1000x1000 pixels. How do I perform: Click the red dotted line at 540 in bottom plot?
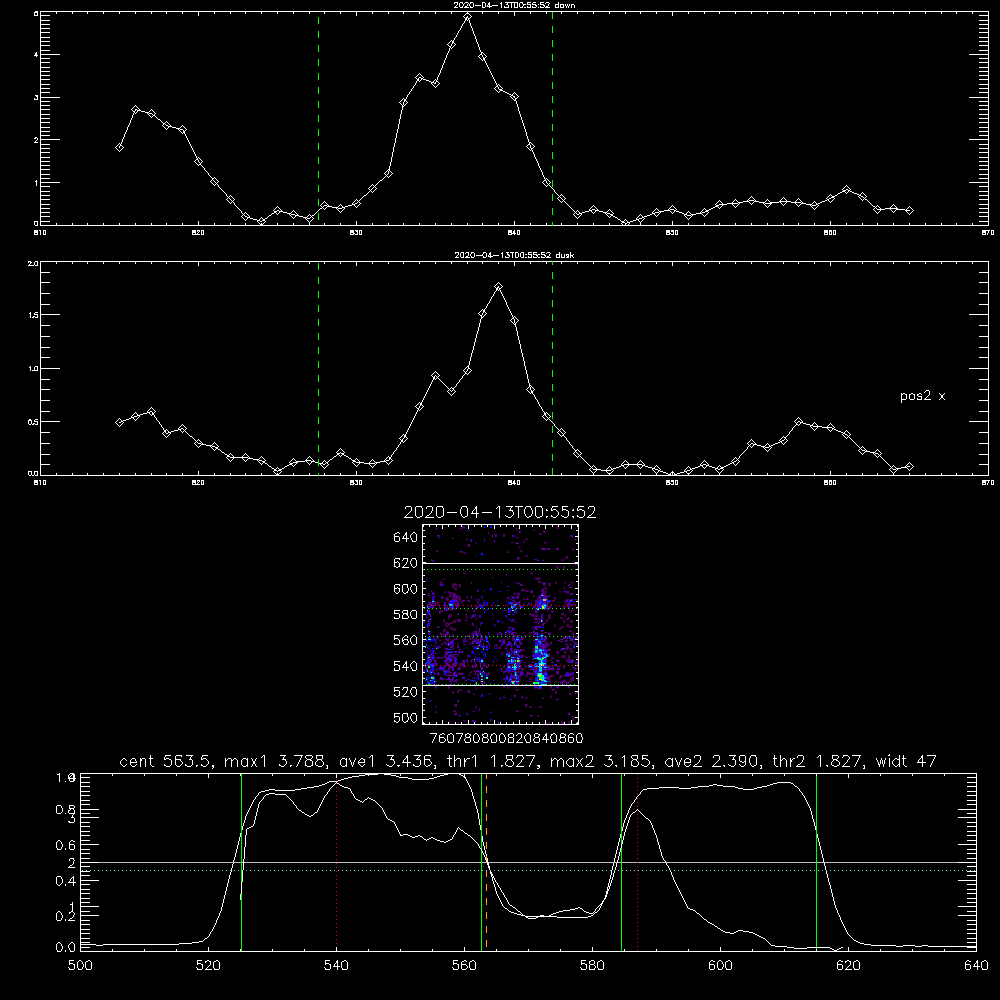337,861
